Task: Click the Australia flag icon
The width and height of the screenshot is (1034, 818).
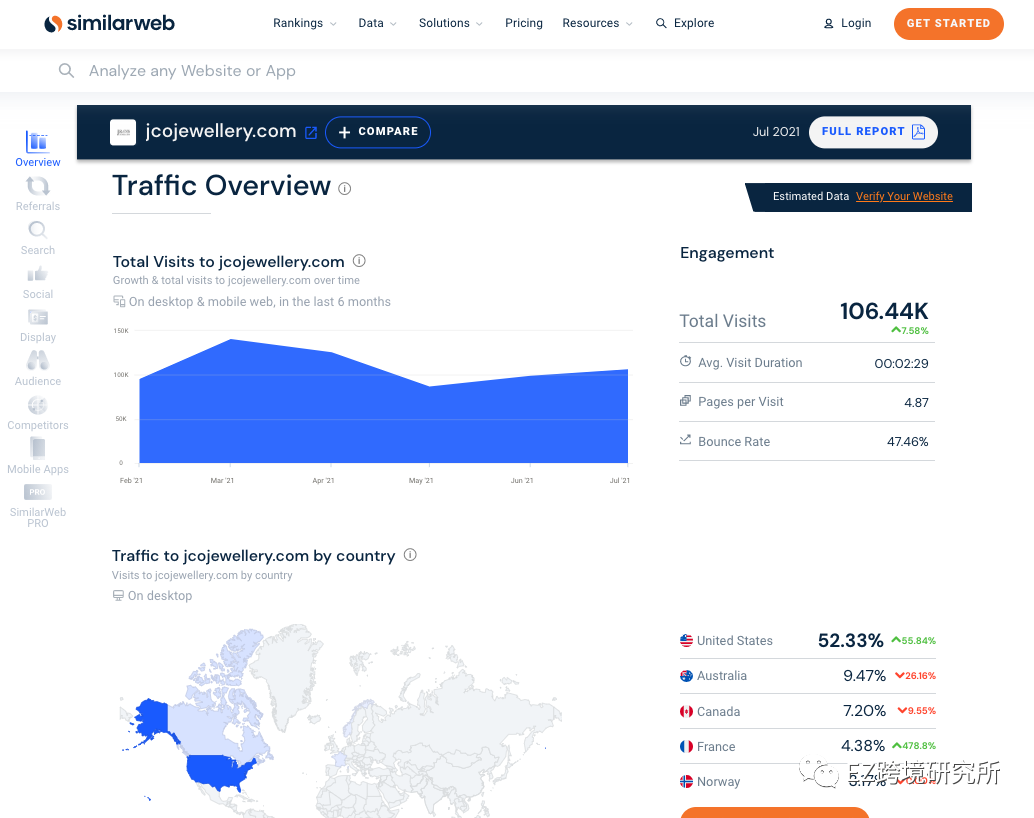Action: pos(686,676)
